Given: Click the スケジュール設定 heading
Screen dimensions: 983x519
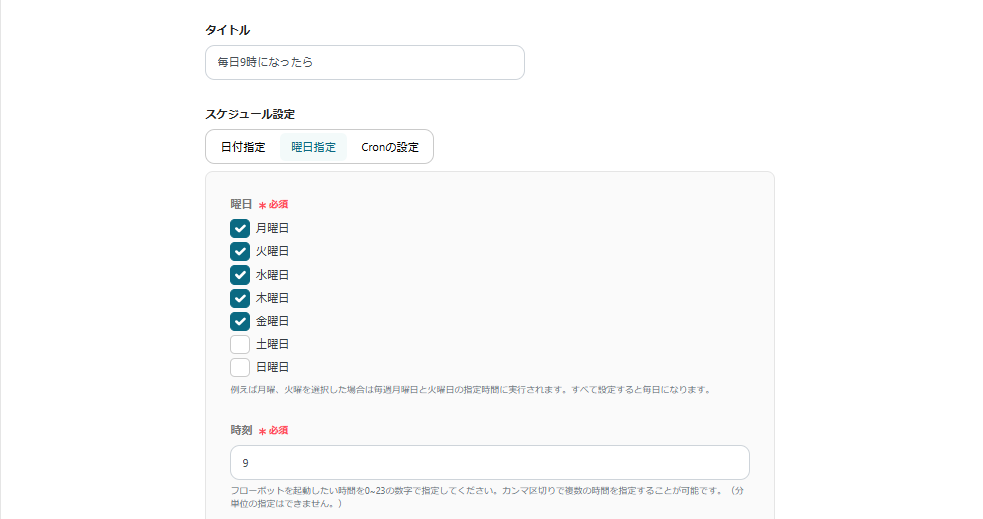Looking at the screenshot, I should tap(250, 114).
